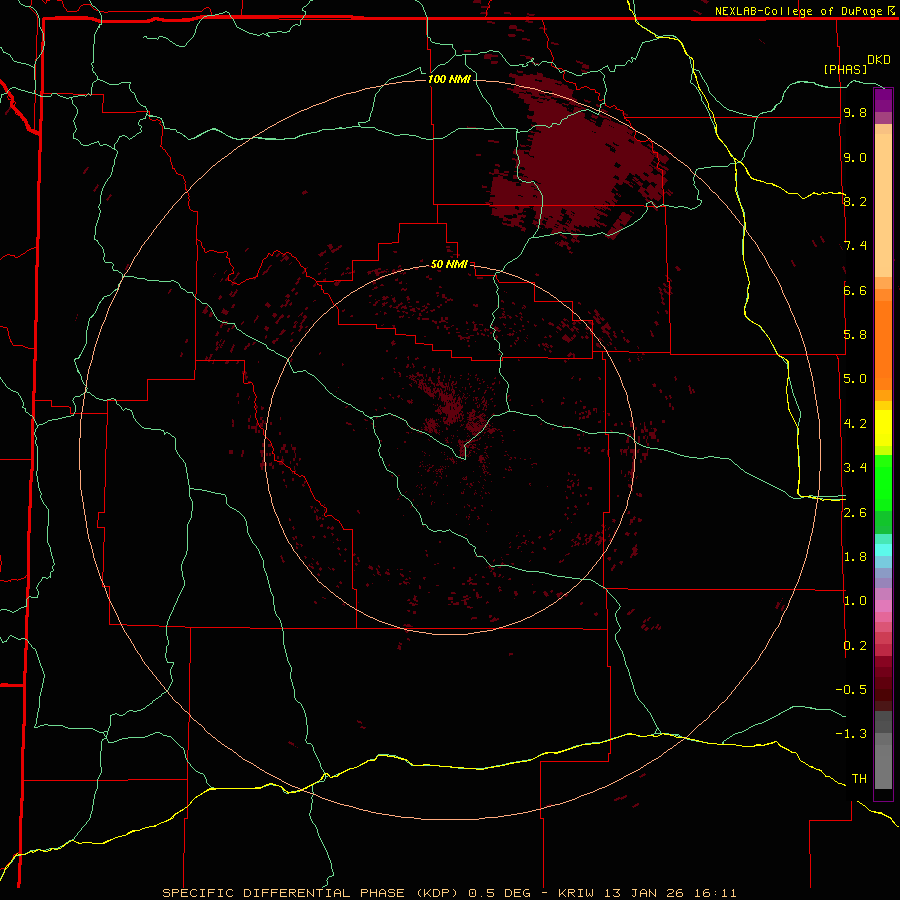This screenshot has height=900, width=900.
Task: Click the 6.6 scale value label
Action: pyautogui.click(x=855, y=290)
